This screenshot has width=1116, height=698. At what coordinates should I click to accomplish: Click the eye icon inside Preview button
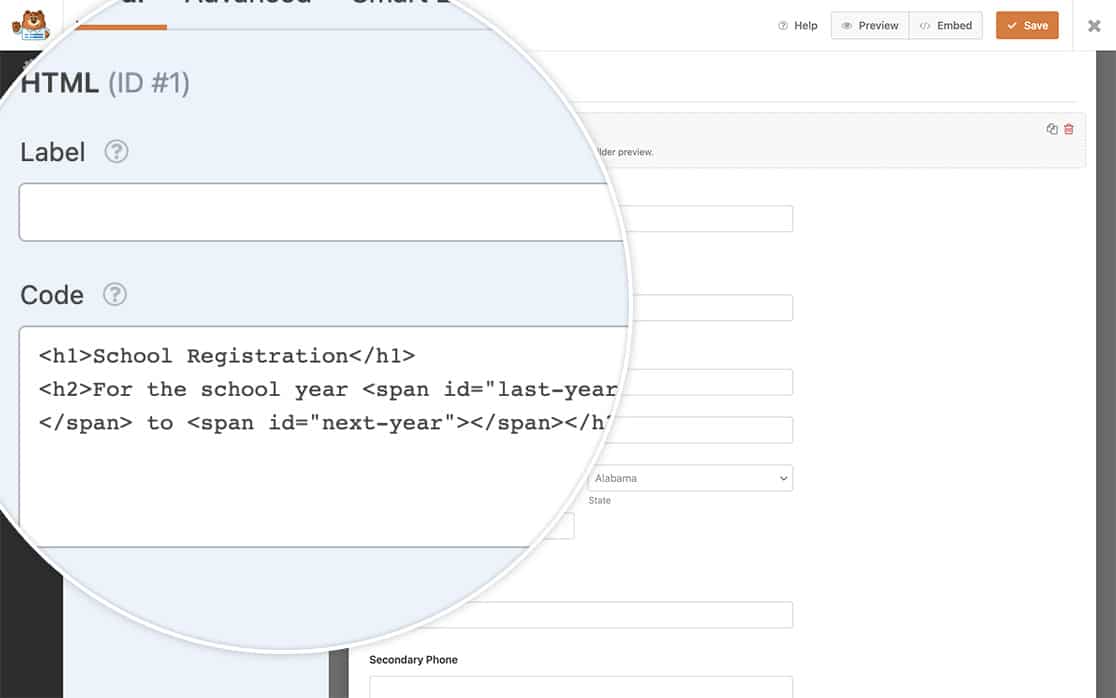coord(846,25)
